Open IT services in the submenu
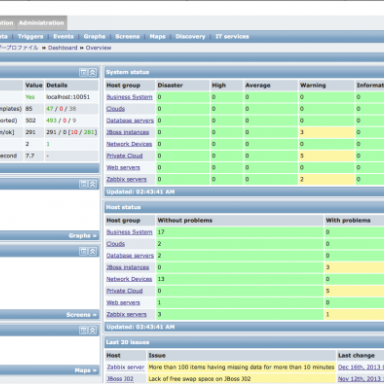 point(232,37)
